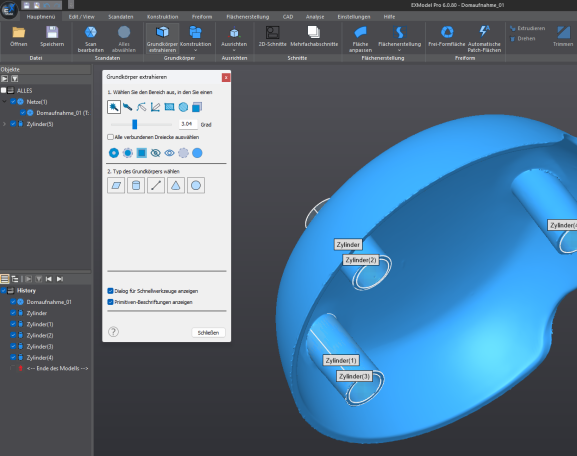Uncheck Primitiven-Beschriftungen anzeigen
This screenshot has width=577, height=456.
point(110,302)
